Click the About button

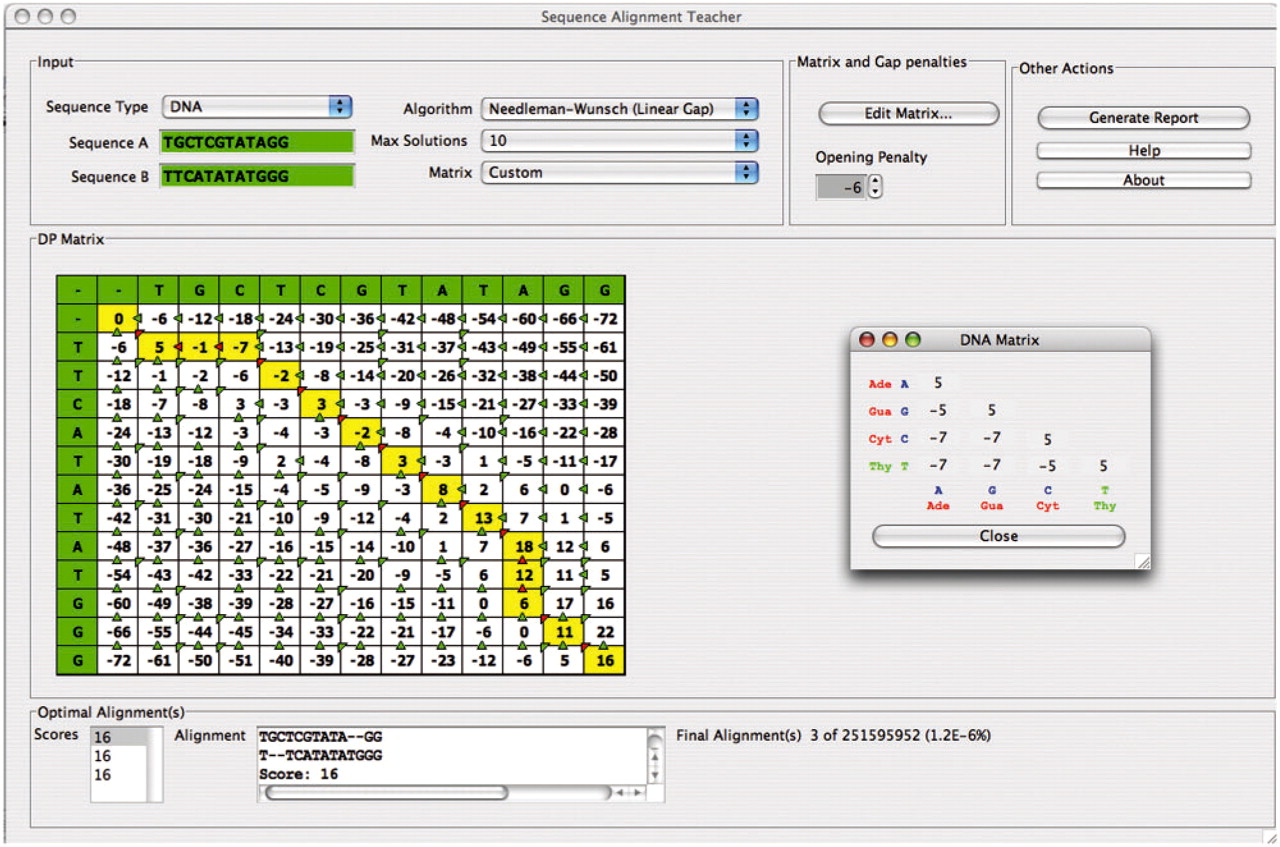(x=1142, y=180)
